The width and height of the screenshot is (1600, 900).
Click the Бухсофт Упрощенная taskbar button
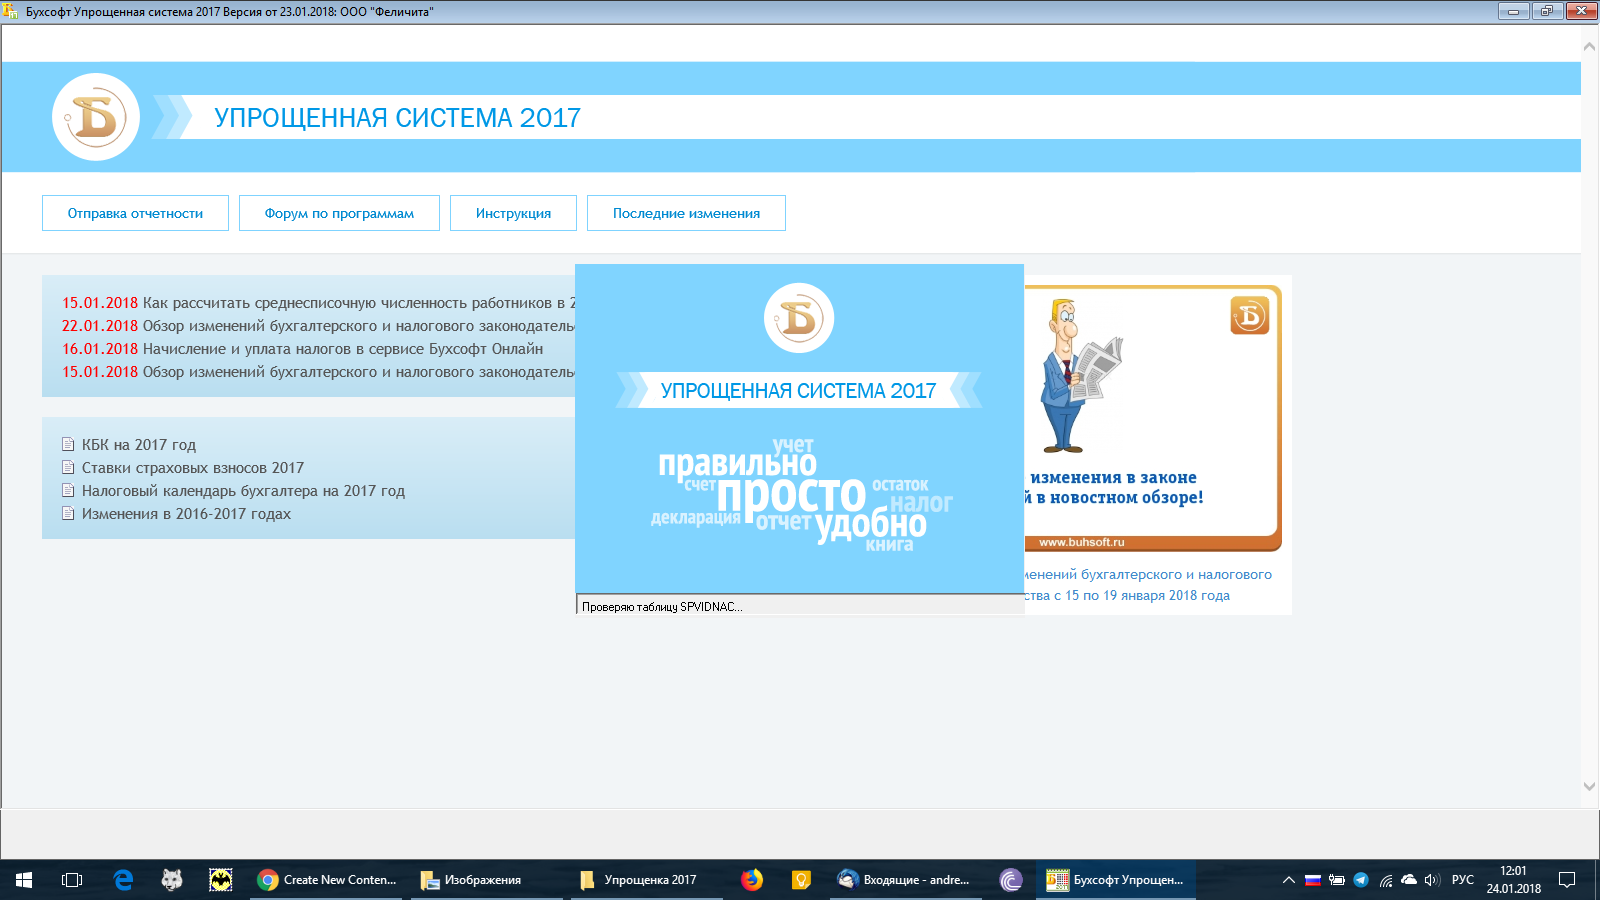click(1116, 880)
